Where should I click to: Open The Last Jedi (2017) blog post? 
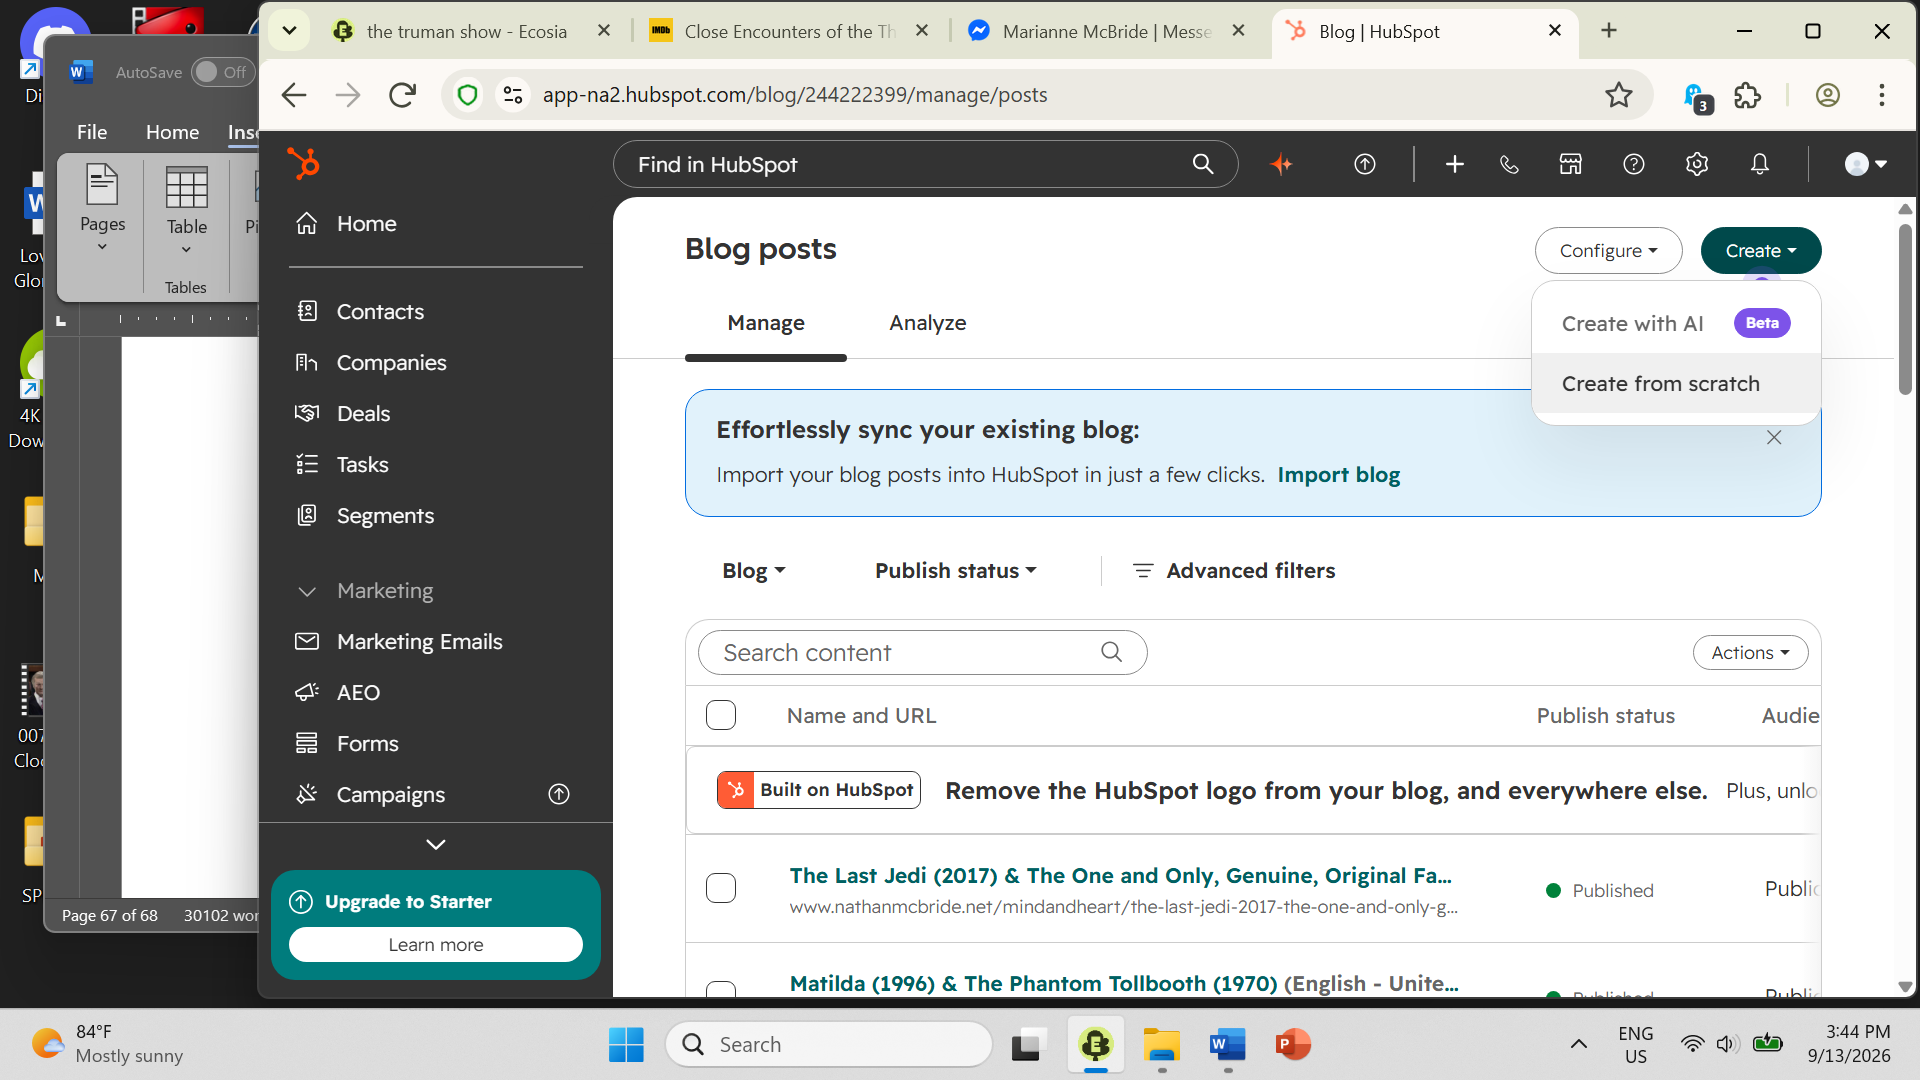click(1121, 875)
